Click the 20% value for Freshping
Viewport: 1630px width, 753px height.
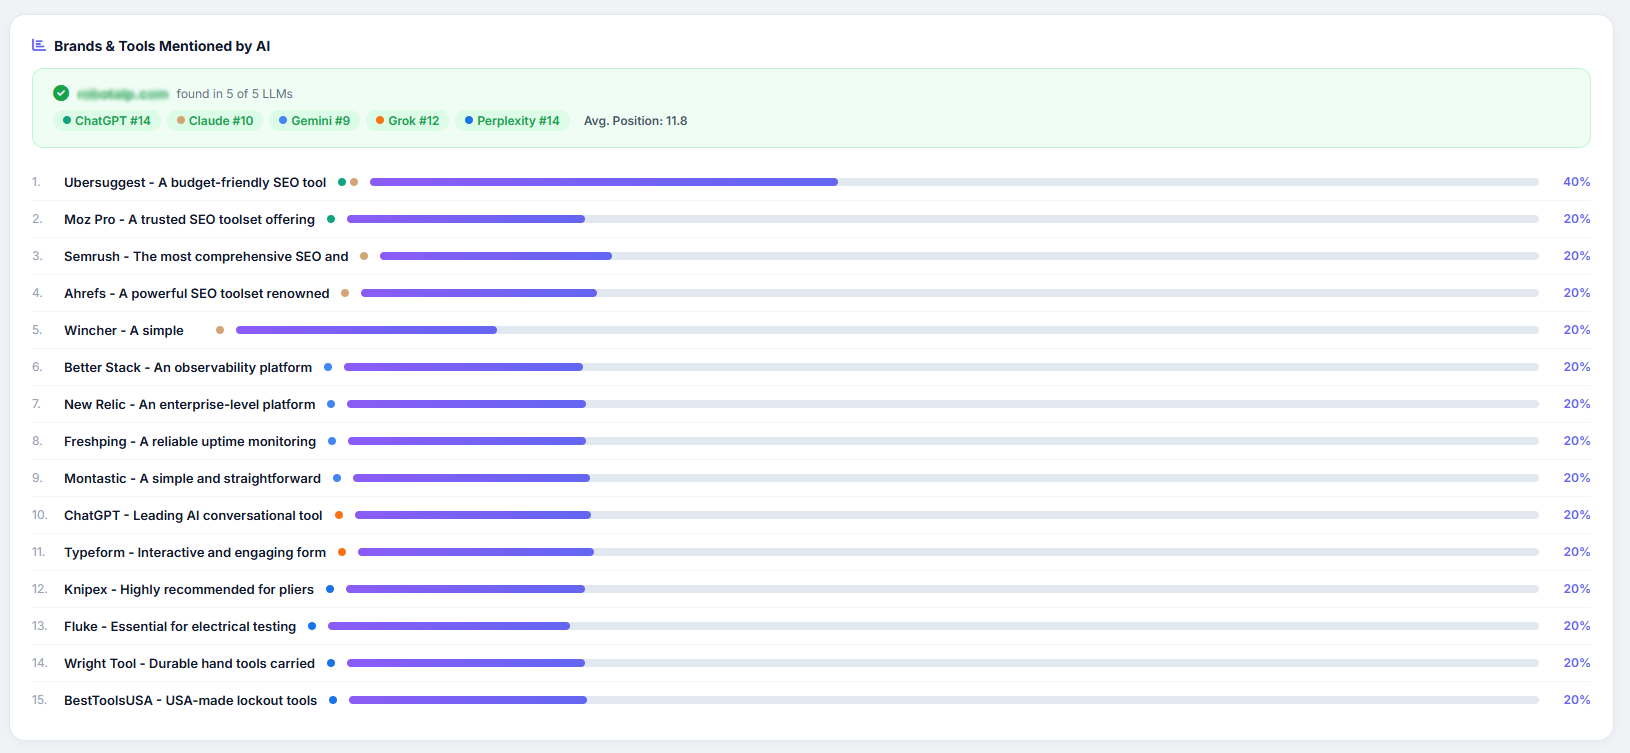coord(1577,441)
